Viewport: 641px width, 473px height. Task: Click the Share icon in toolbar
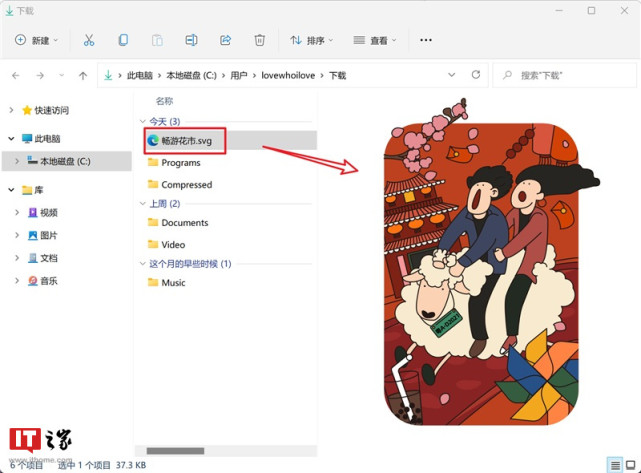226,40
